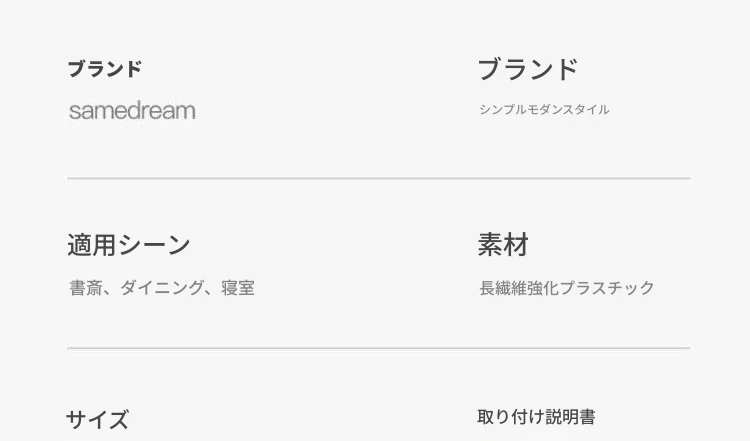This screenshot has width=750, height=441.
Task: Click the divider line below the samedream row
Action: click(378, 178)
